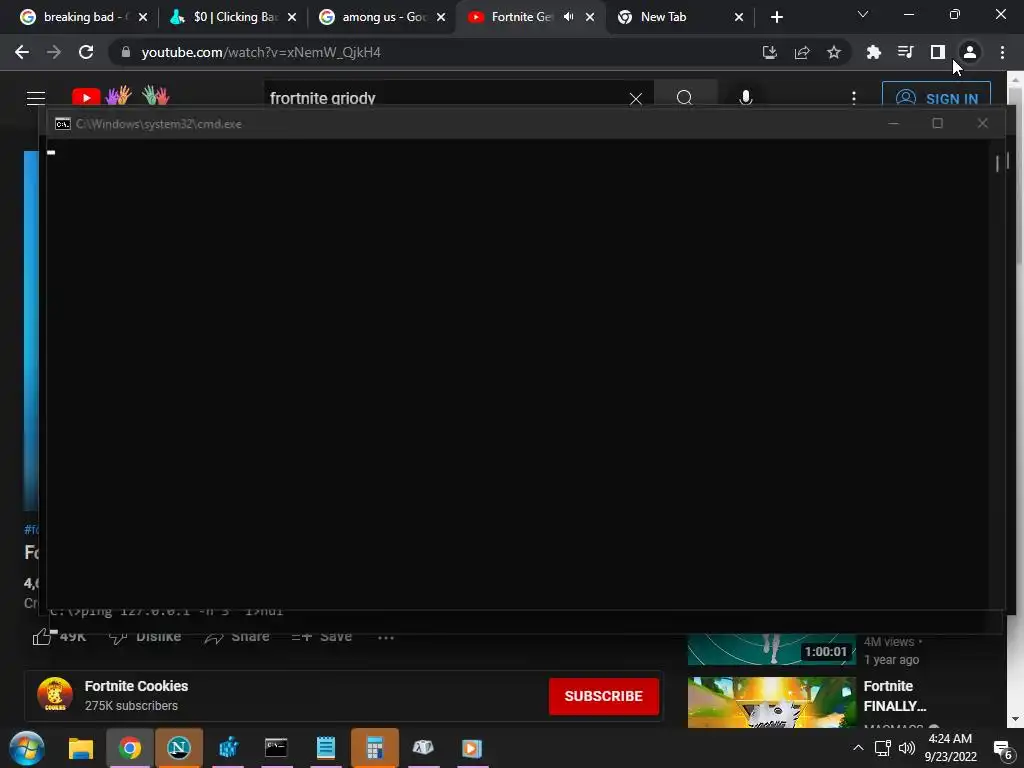Go back to the previous page
The width and height of the screenshot is (1024, 768).
(22, 52)
